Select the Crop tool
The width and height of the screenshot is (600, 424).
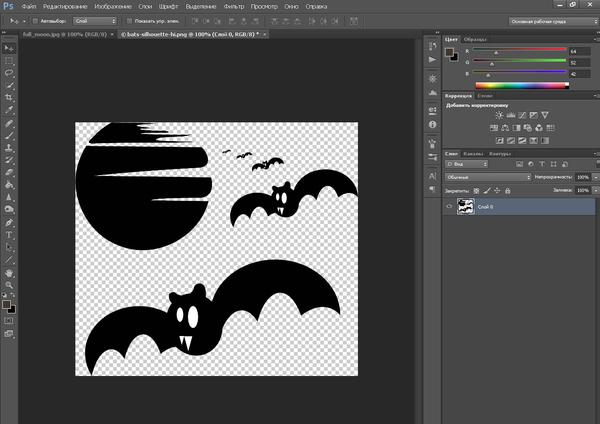point(9,99)
